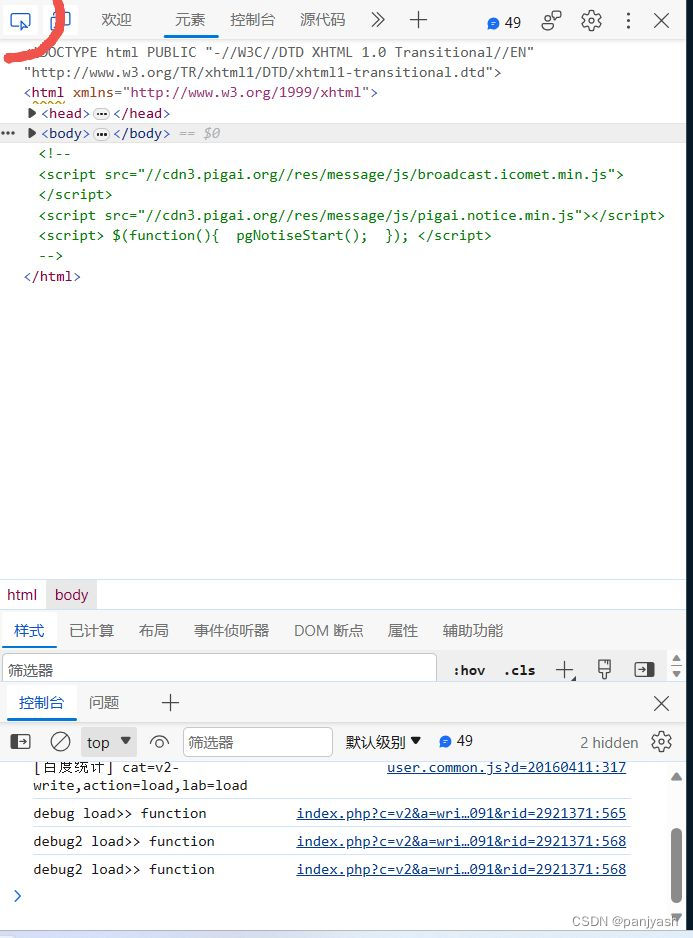Select the html opening tag line
The width and height of the screenshot is (693, 938).
201,93
